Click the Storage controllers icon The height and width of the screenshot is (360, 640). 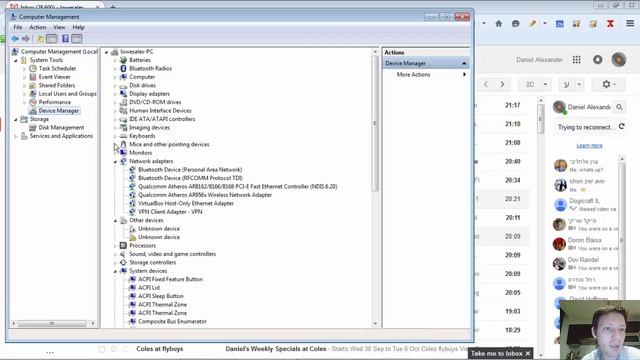tap(123, 262)
